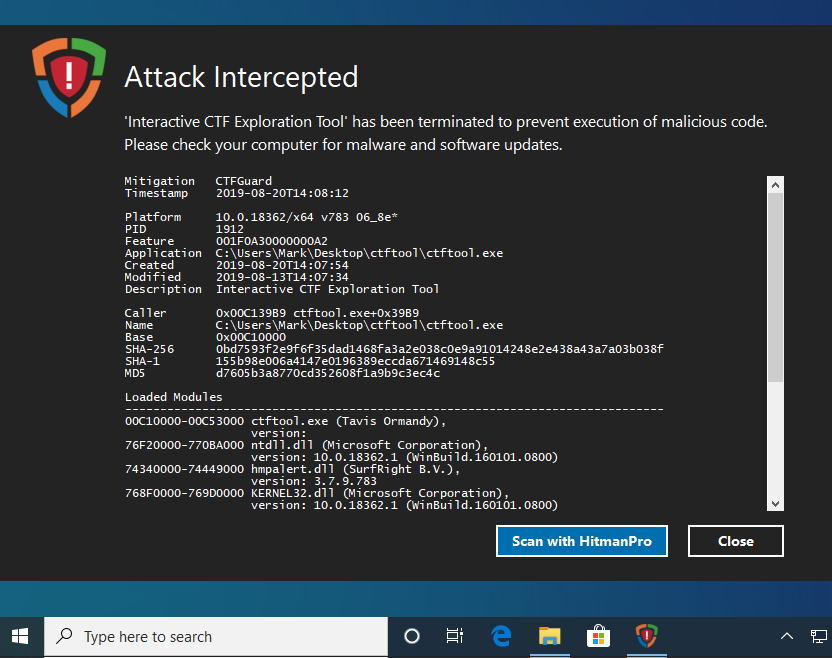Image resolution: width=832 pixels, height=658 pixels.
Task: Click the 'Attack Intercepted' heading
Action: 241,77
